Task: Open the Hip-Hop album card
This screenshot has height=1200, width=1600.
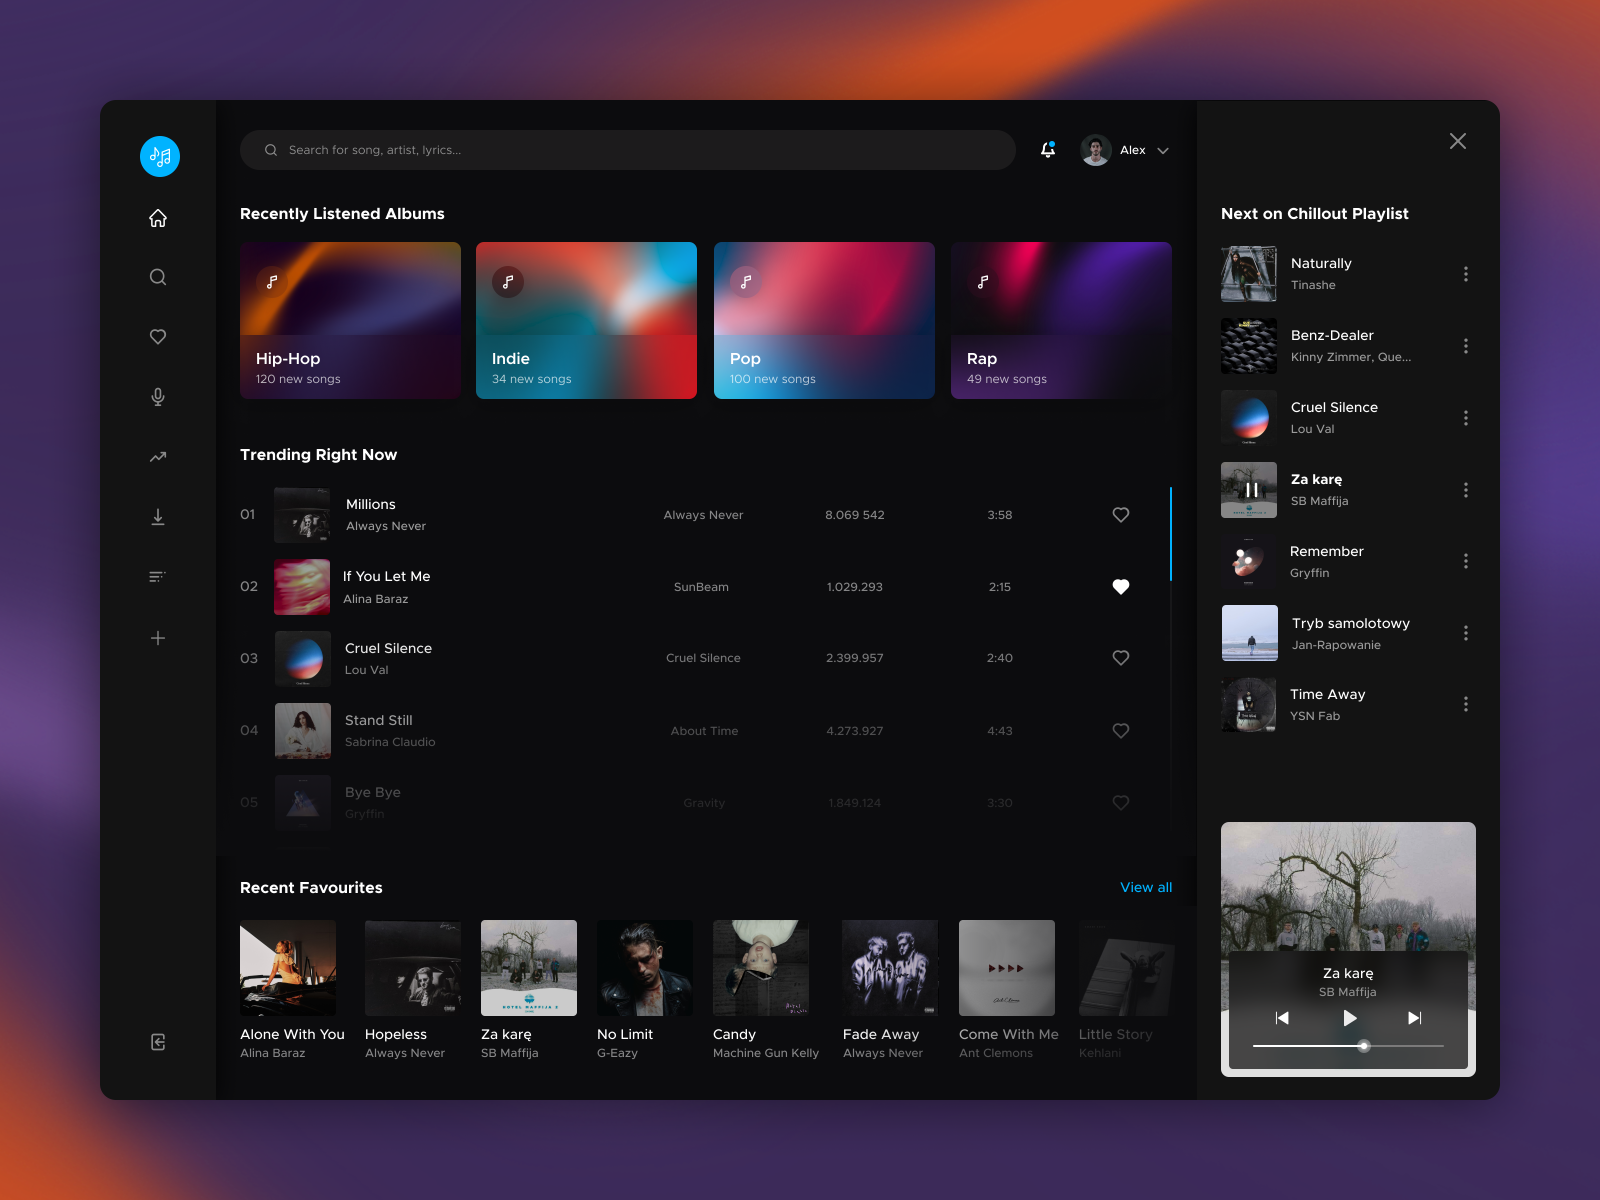Action: [x=350, y=320]
